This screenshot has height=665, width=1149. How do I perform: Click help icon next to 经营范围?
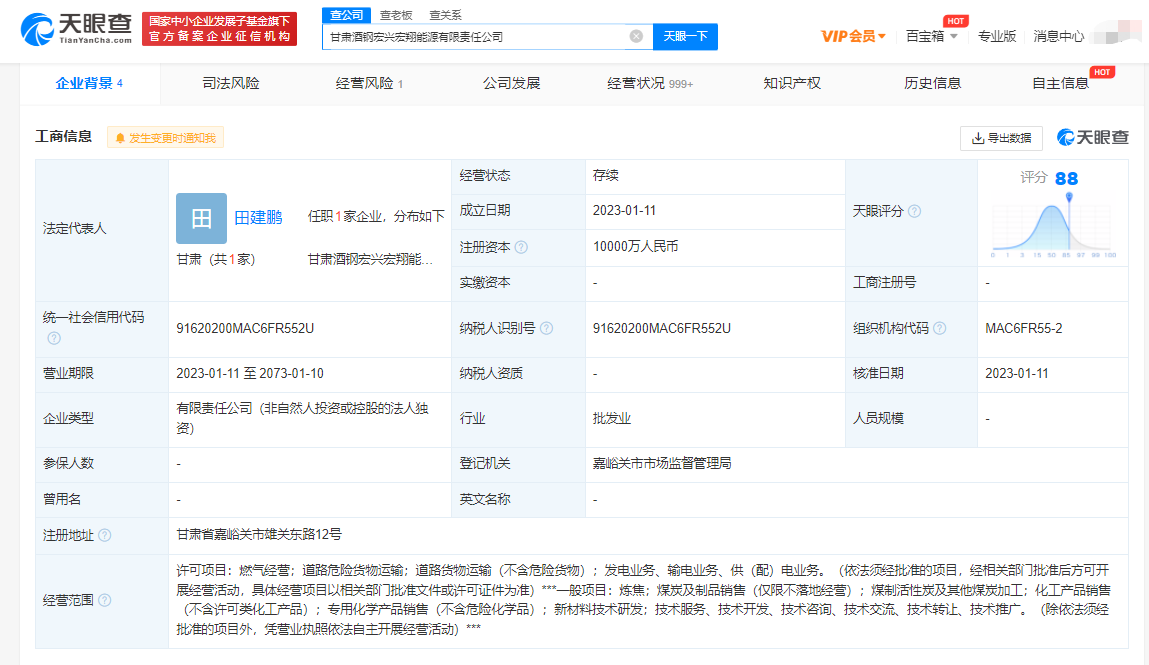tap(105, 601)
